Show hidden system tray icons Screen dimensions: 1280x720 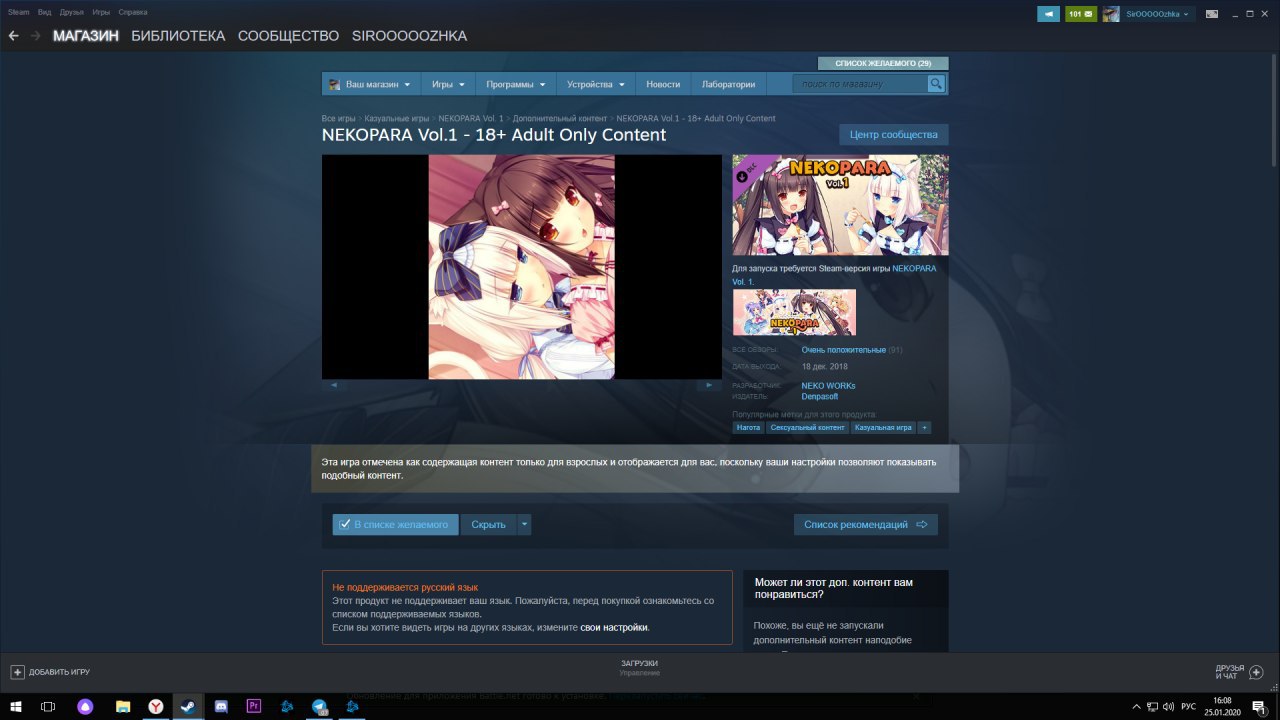point(1135,706)
